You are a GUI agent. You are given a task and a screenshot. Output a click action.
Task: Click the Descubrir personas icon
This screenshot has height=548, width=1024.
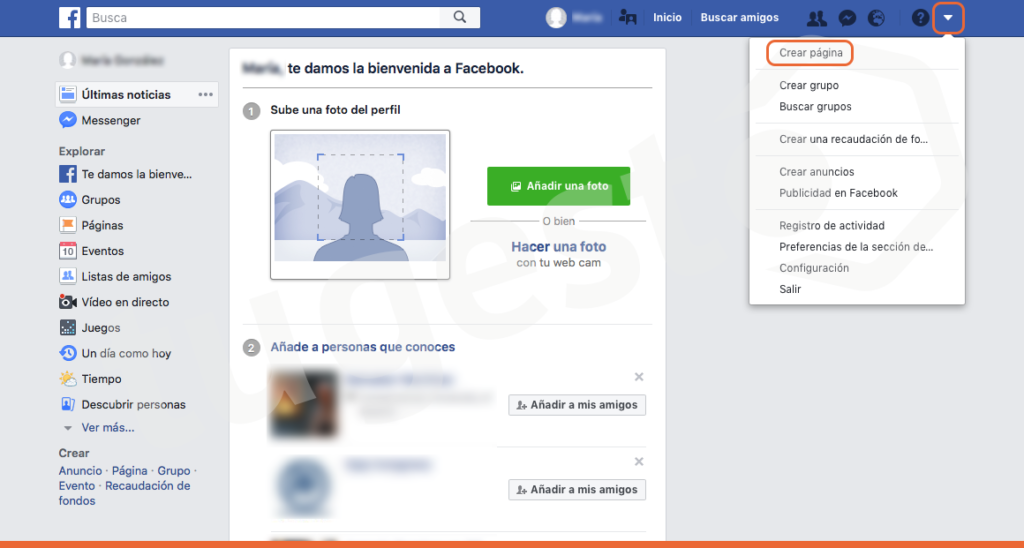(x=67, y=404)
